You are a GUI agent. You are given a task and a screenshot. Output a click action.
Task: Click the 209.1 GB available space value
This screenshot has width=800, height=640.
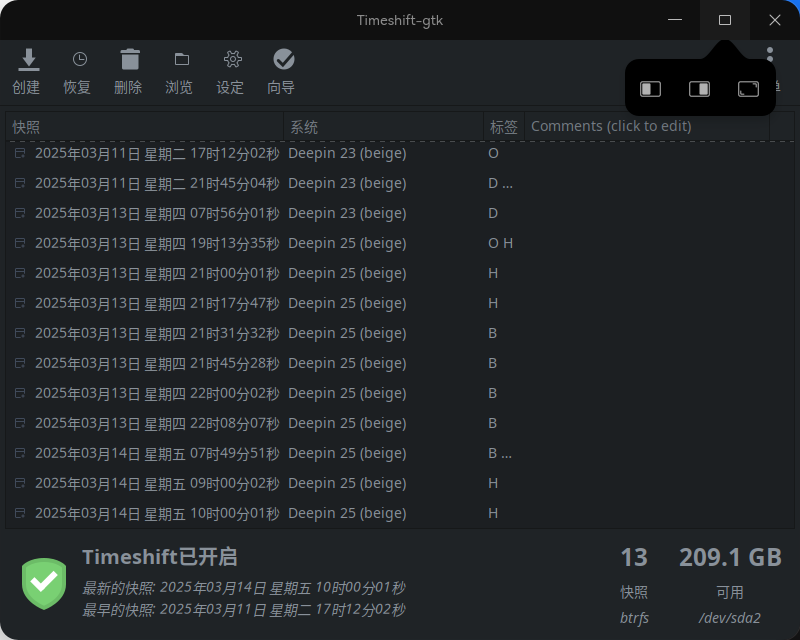(x=730, y=557)
